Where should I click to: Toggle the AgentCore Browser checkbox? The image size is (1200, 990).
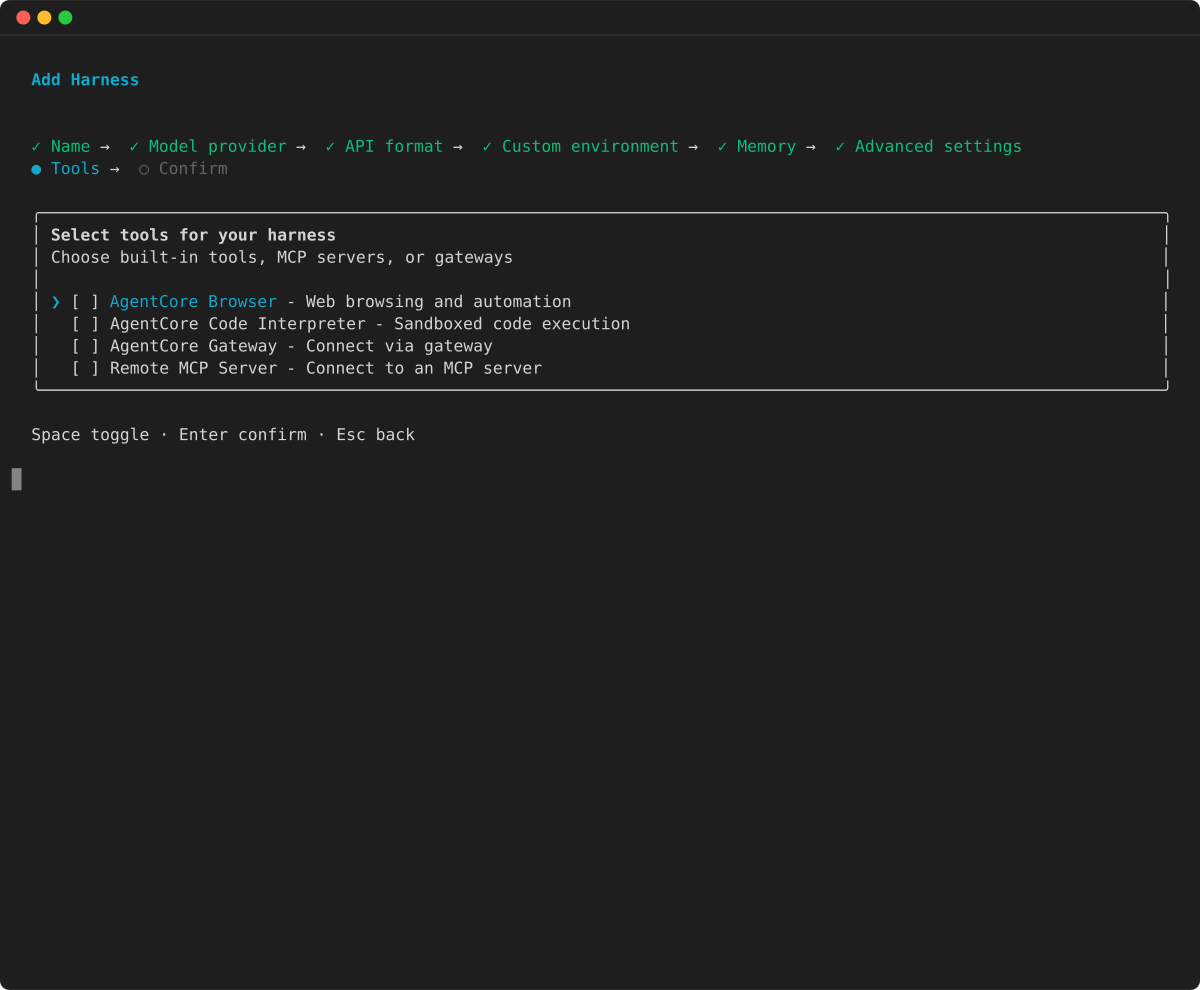point(85,302)
